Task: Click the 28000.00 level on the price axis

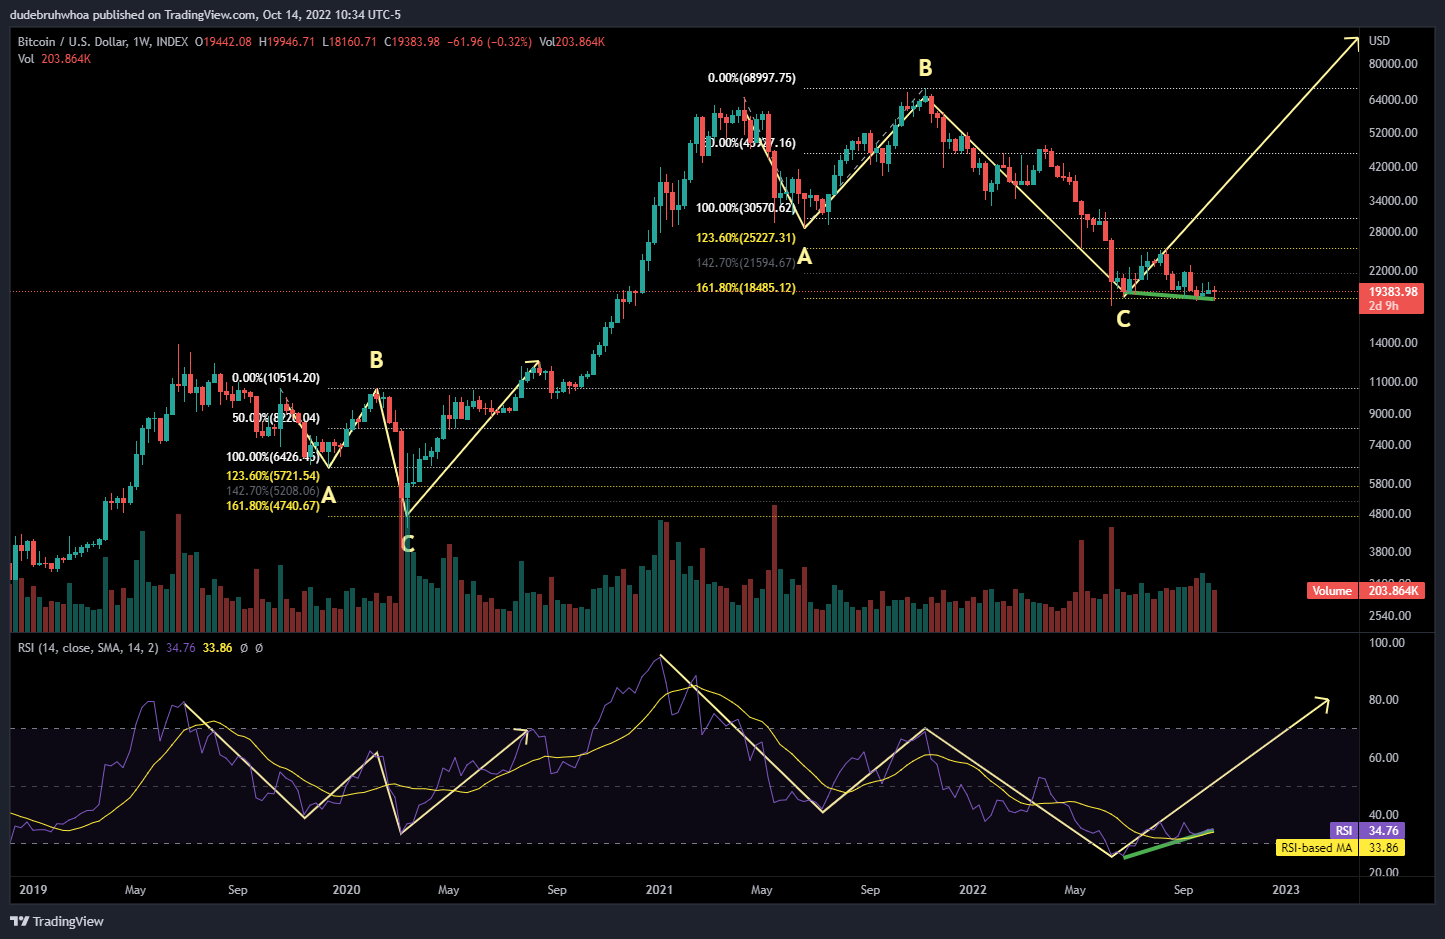Action: [1393, 232]
